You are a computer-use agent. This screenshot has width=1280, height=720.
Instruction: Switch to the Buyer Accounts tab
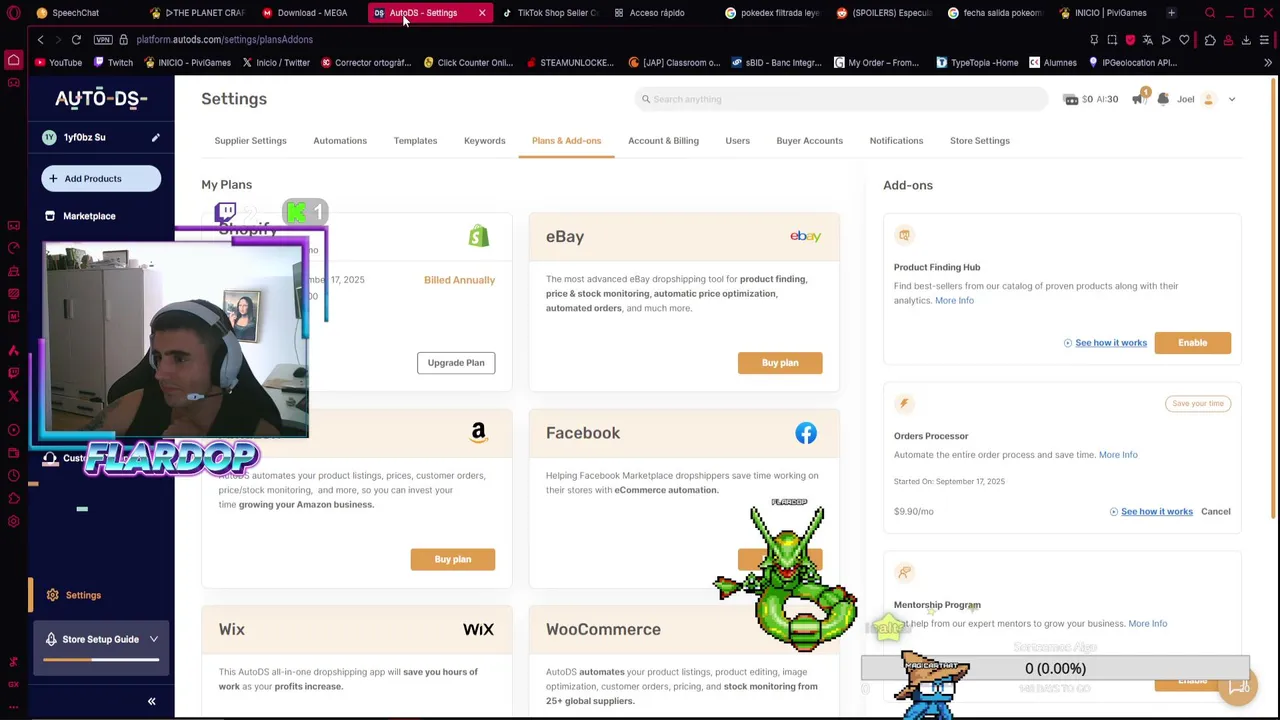tap(809, 141)
